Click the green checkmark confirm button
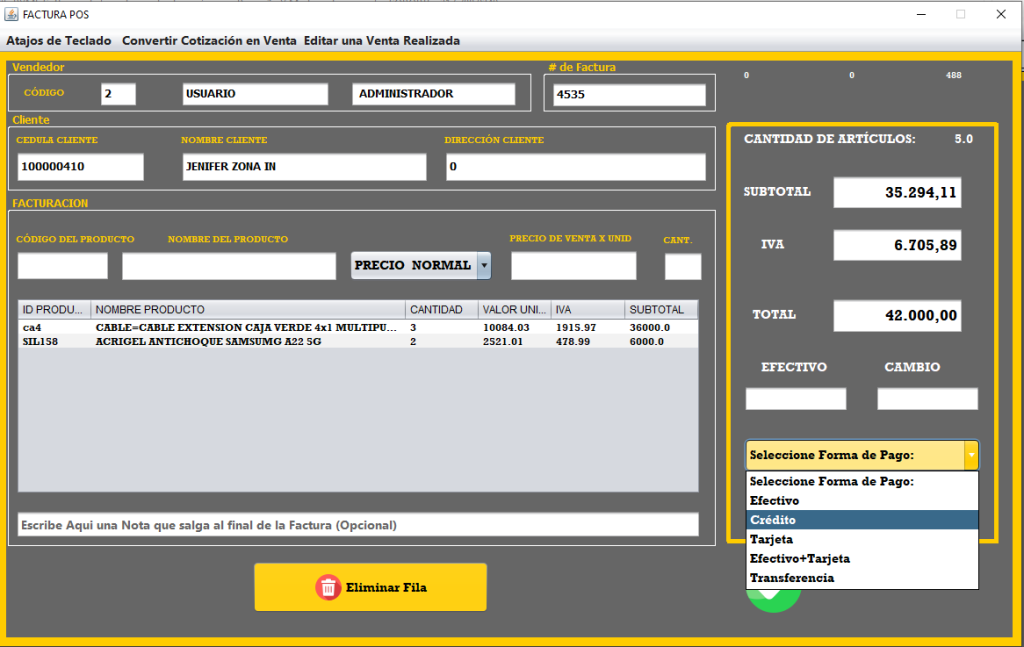1024x647 pixels. 773,600
